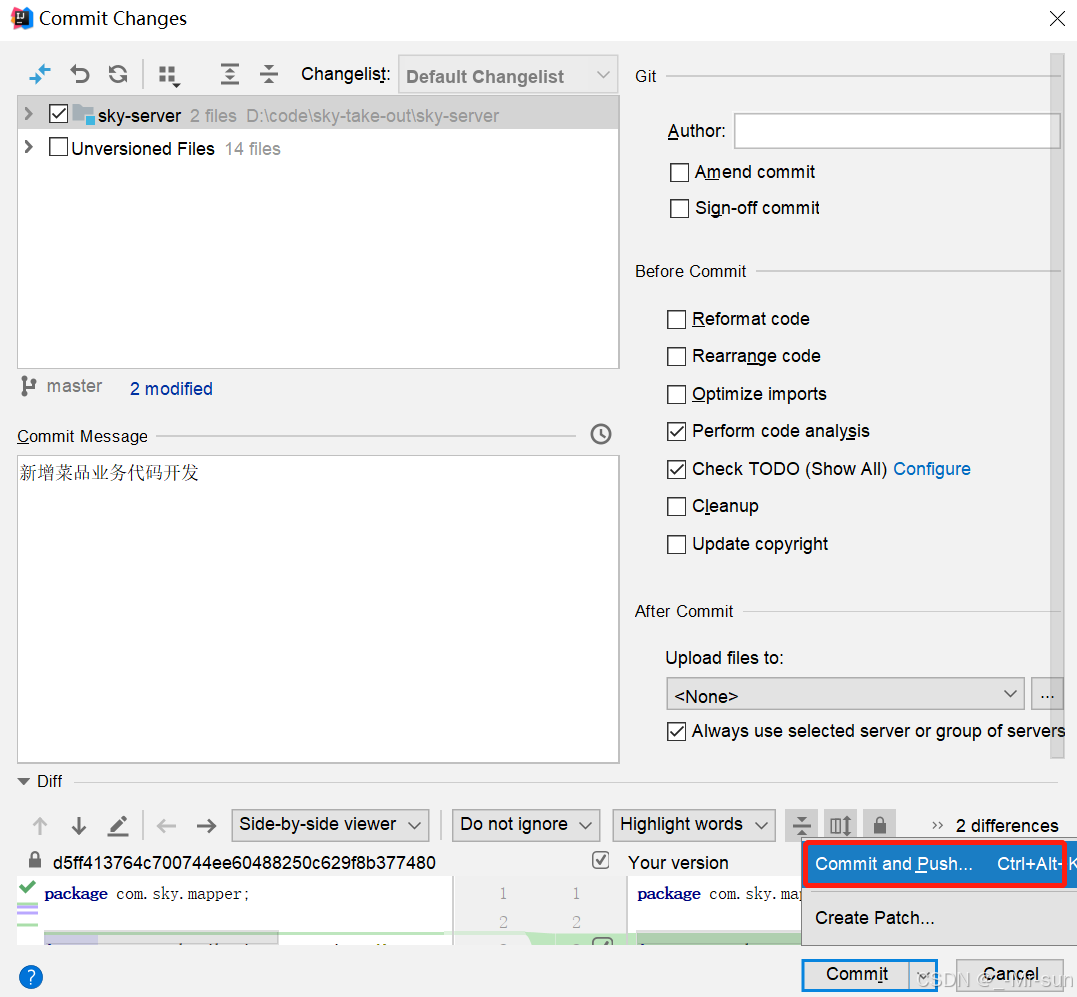Click the Collapse All icon

coord(269,73)
